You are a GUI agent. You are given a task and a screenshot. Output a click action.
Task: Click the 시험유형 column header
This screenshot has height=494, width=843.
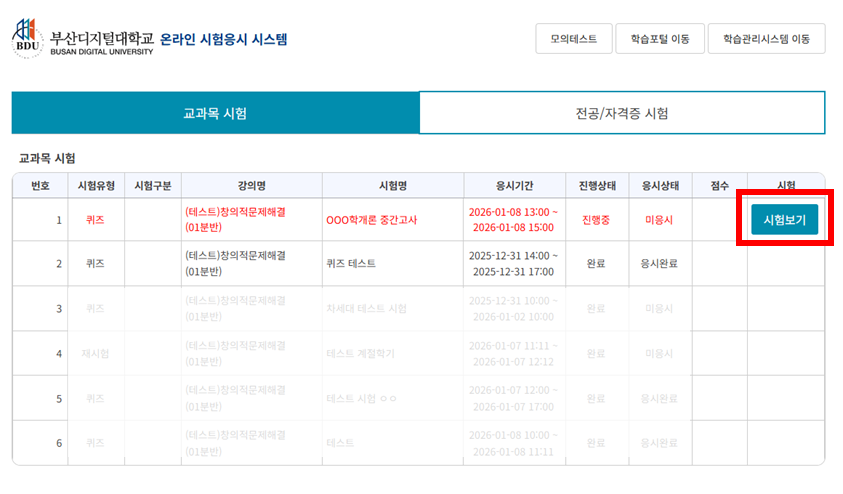coord(95,186)
